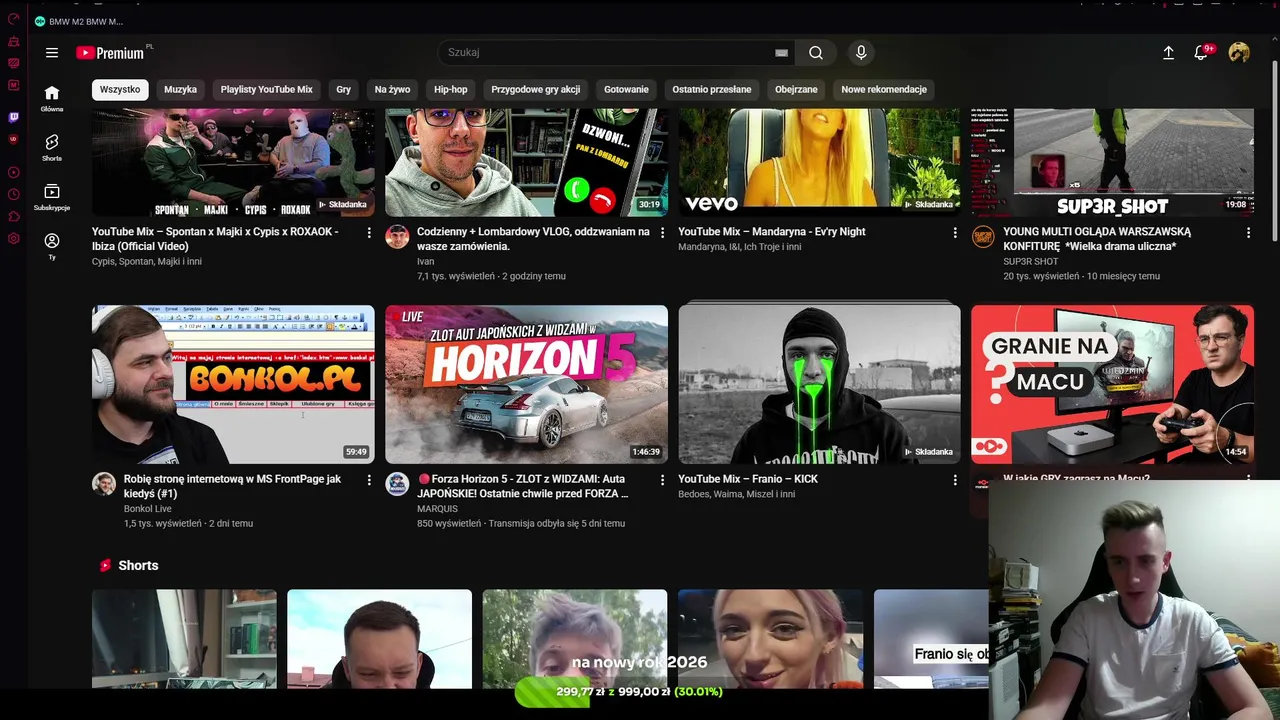Image resolution: width=1280 pixels, height=720 pixels.
Task: Open browser sidebar settings gear
Action: click(x=14, y=239)
